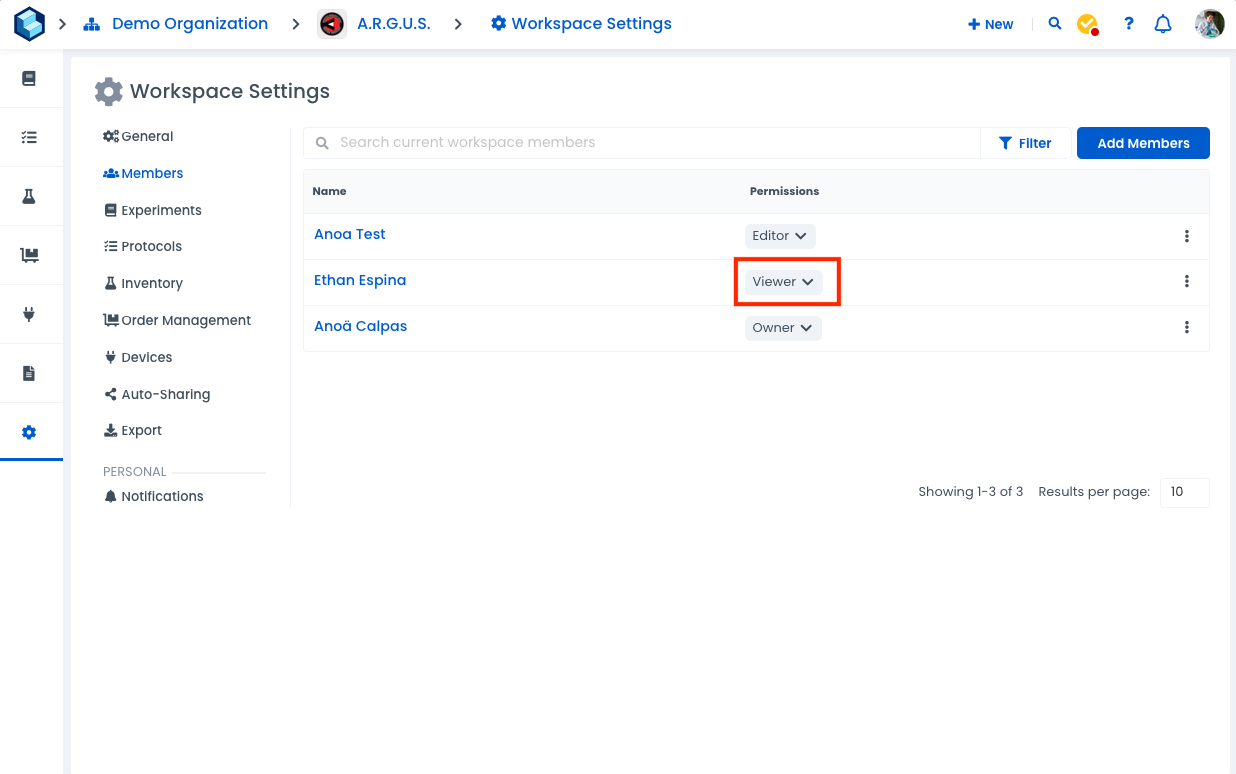Viewport: 1236px width, 774px height.
Task: Click the Add Members button
Action: coord(1143,143)
